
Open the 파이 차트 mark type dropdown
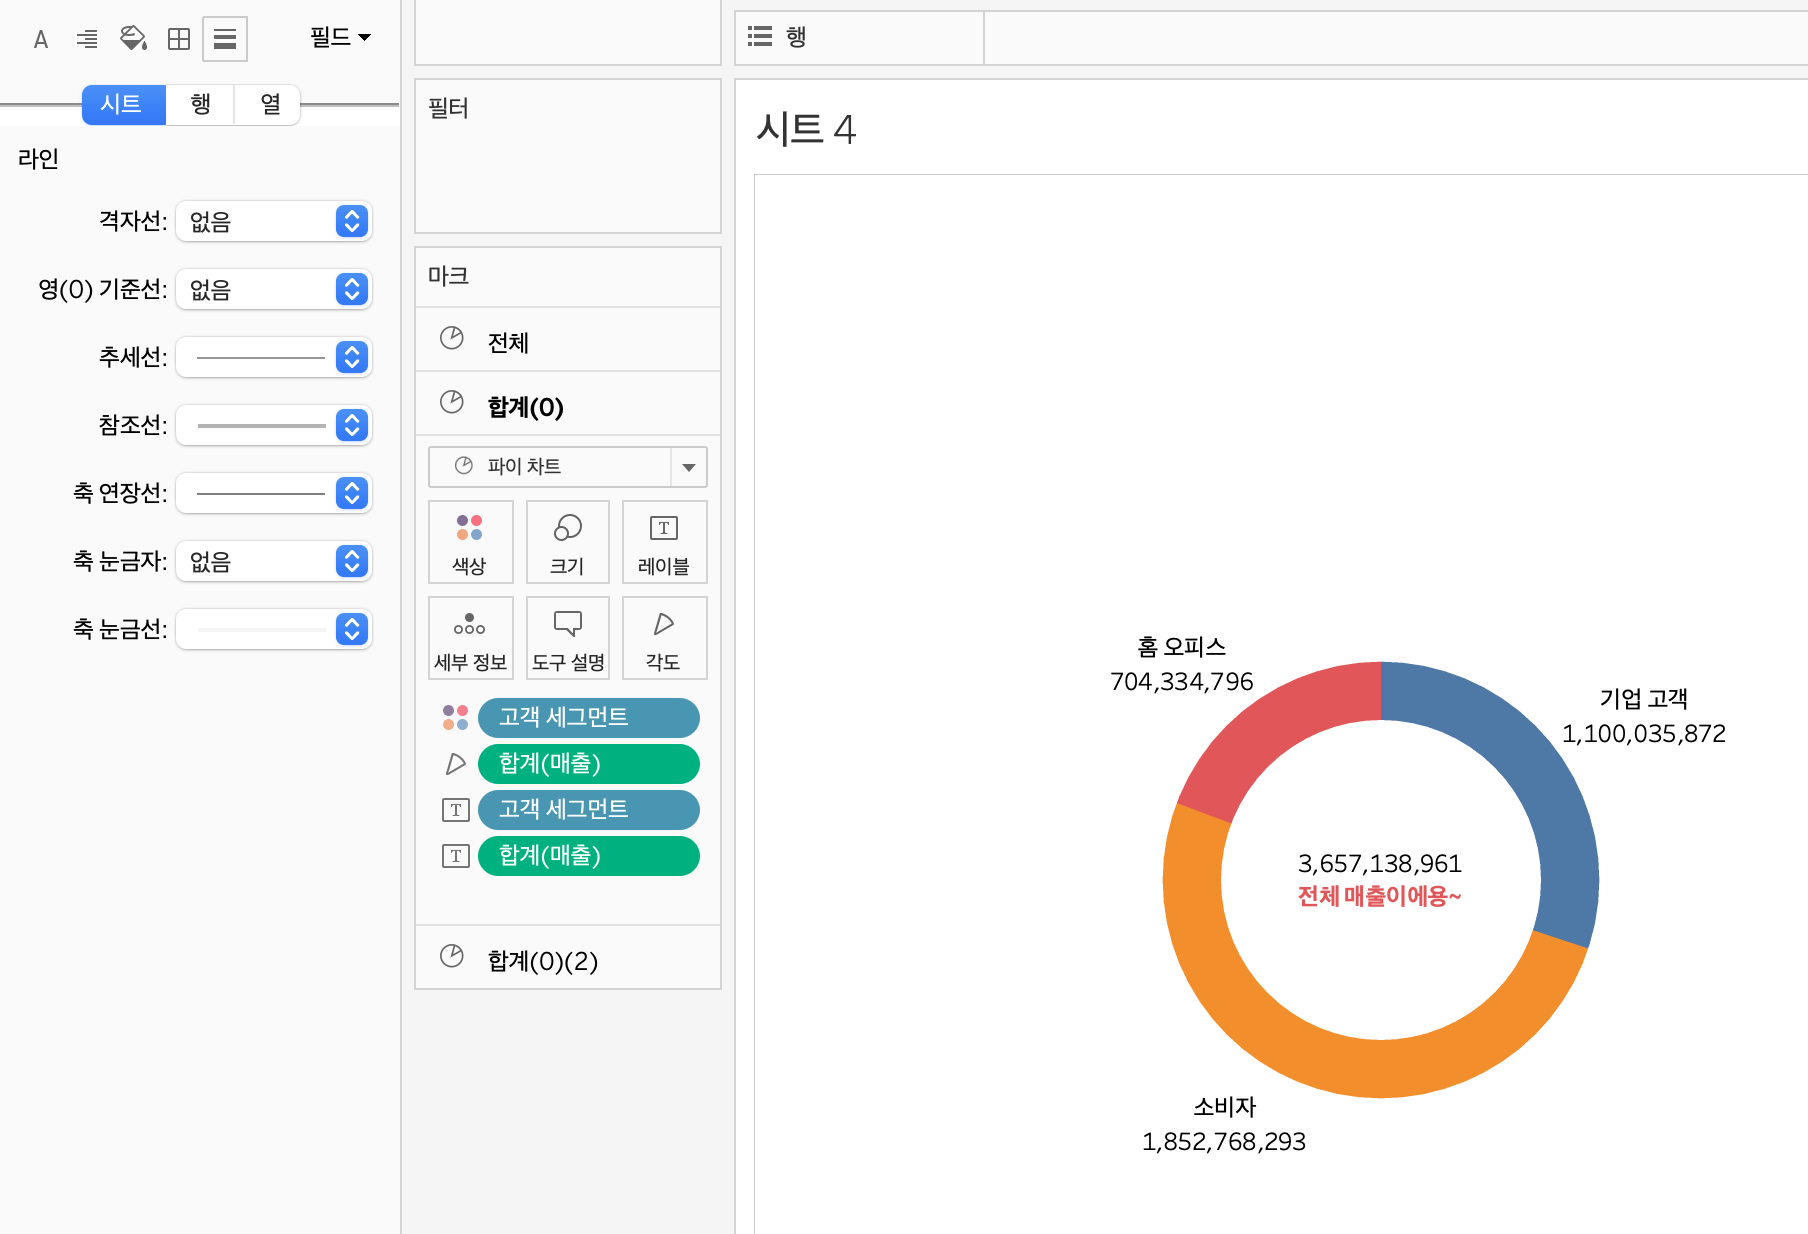click(567, 467)
